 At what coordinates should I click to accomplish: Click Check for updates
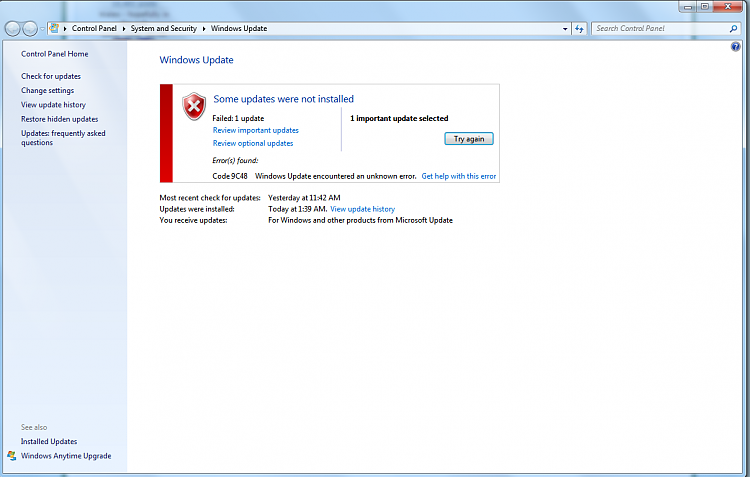(x=51, y=76)
